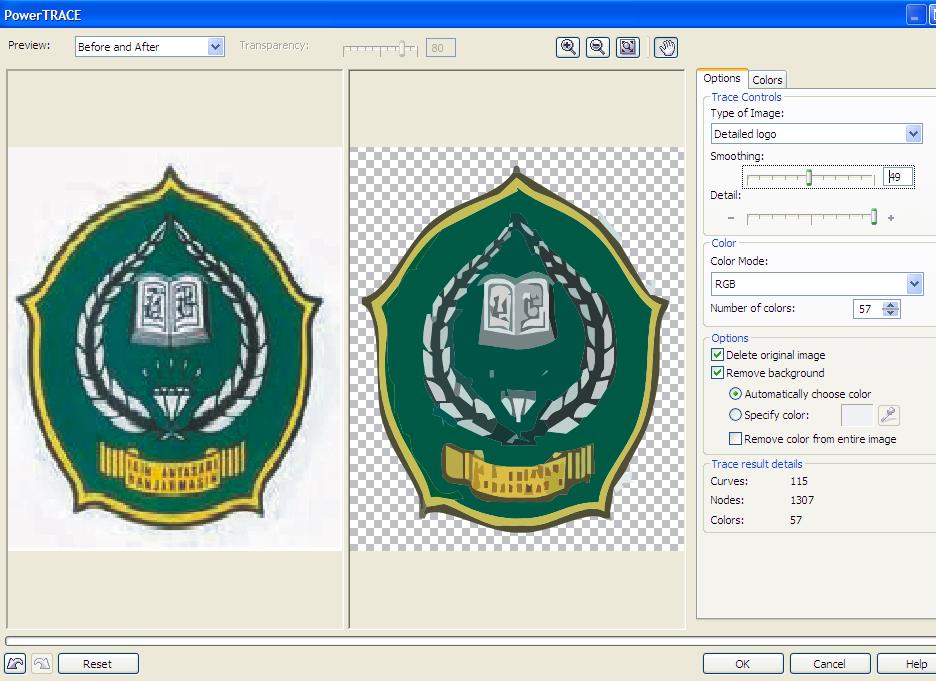Screen dimensions: 936x681
Task: Click the Cancel button
Action: tap(830, 664)
